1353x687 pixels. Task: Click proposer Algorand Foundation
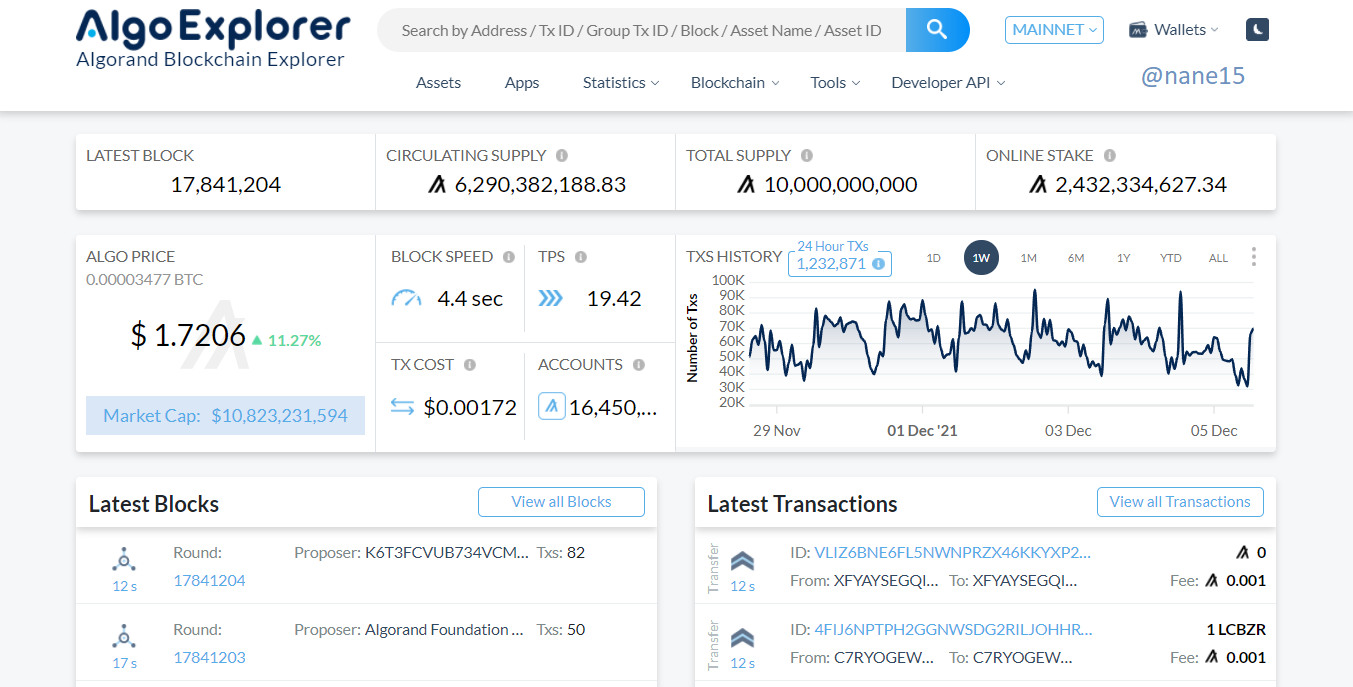(445, 629)
